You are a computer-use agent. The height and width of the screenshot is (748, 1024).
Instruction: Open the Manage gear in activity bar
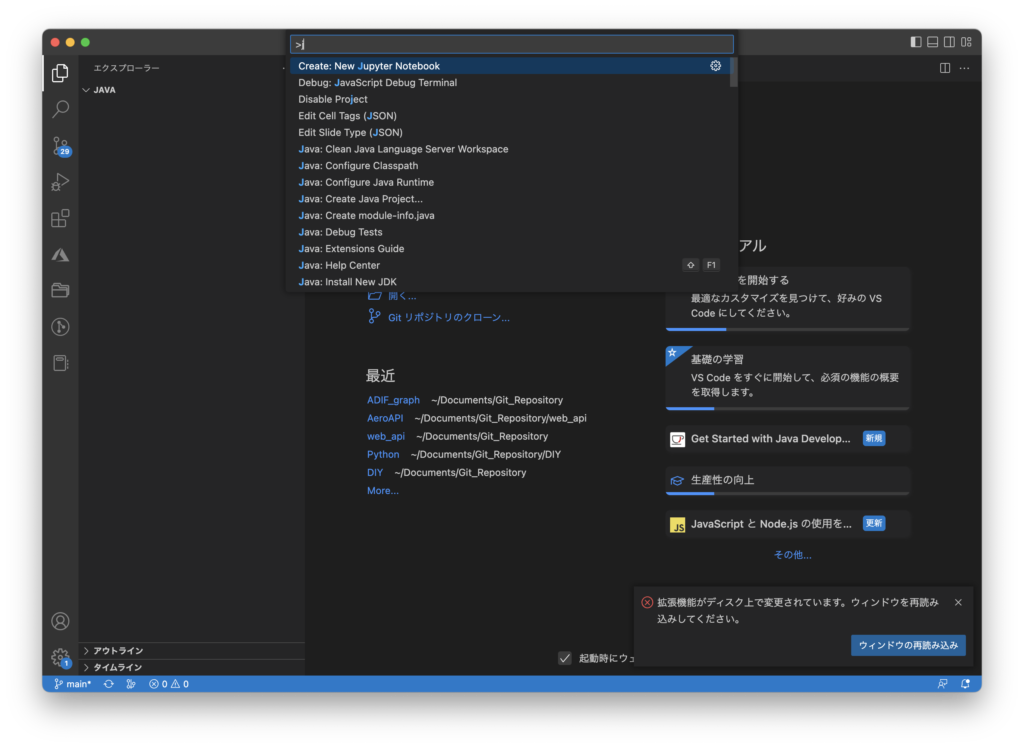60,657
